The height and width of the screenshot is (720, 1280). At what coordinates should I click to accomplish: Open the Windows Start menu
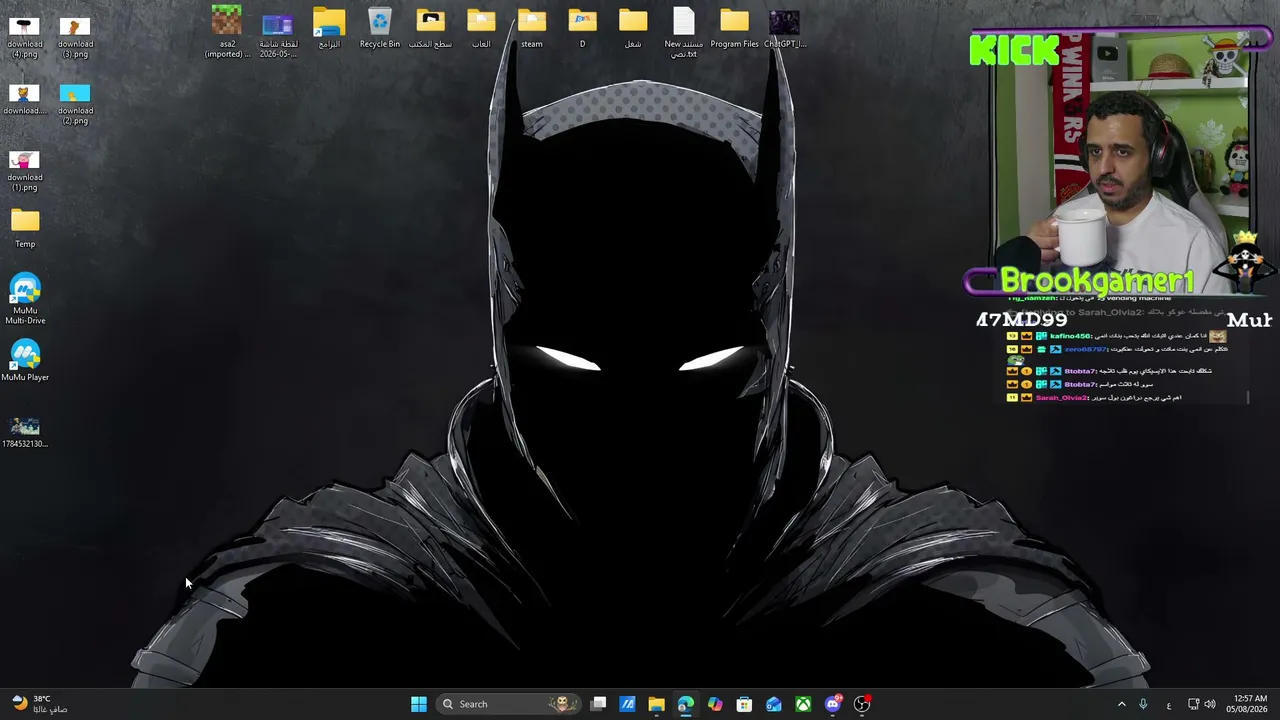point(419,704)
